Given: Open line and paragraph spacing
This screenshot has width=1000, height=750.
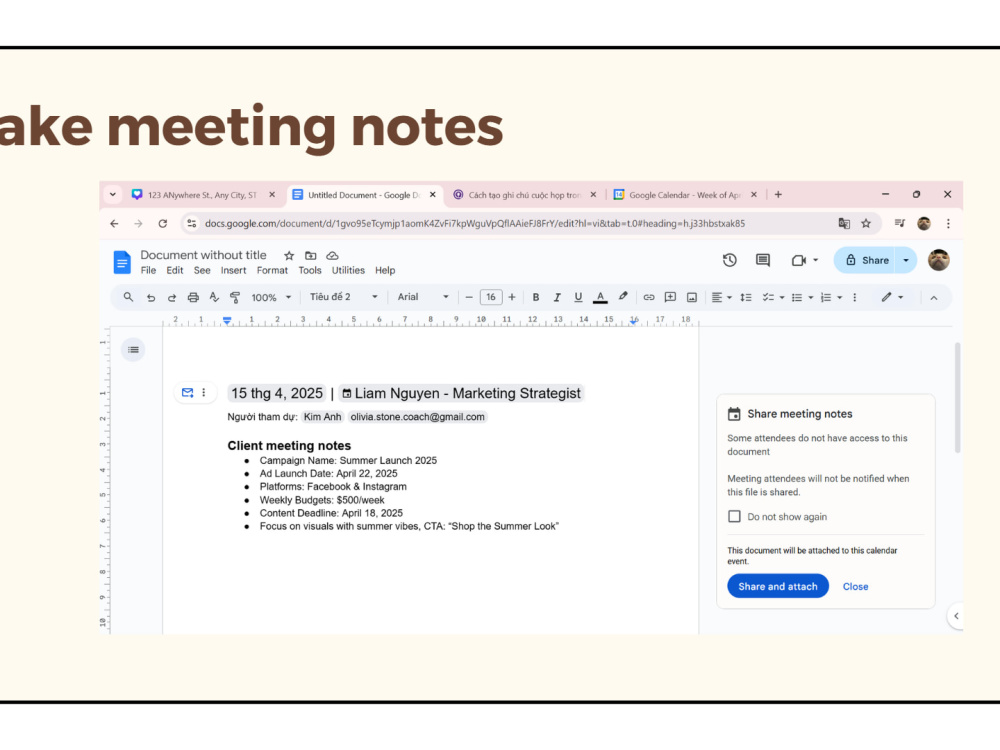Looking at the screenshot, I should click(x=746, y=297).
